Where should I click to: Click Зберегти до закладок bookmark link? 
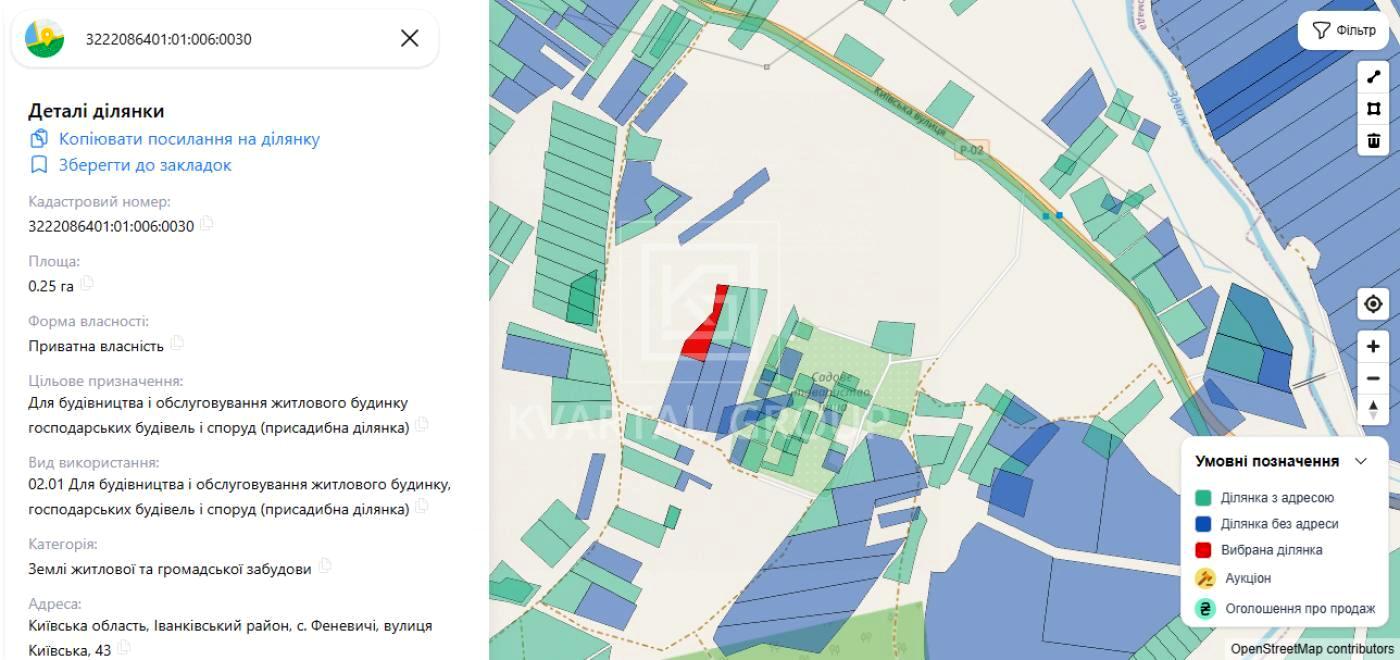[x=145, y=165]
